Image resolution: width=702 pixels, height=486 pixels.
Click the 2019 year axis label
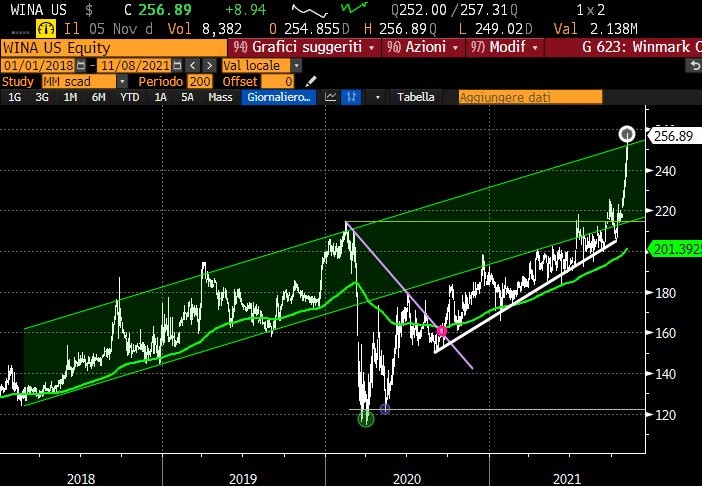point(243,479)
